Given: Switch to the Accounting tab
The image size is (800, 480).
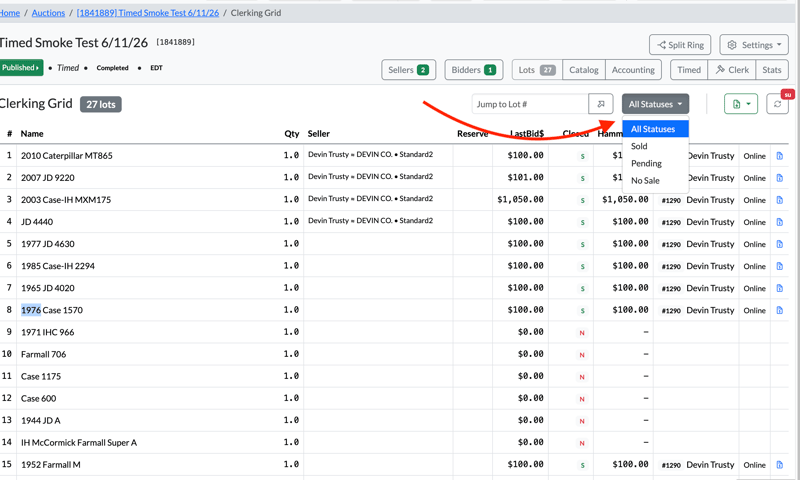Looking at the screenshot, I should pyautogui.click(x=633, y=70).
